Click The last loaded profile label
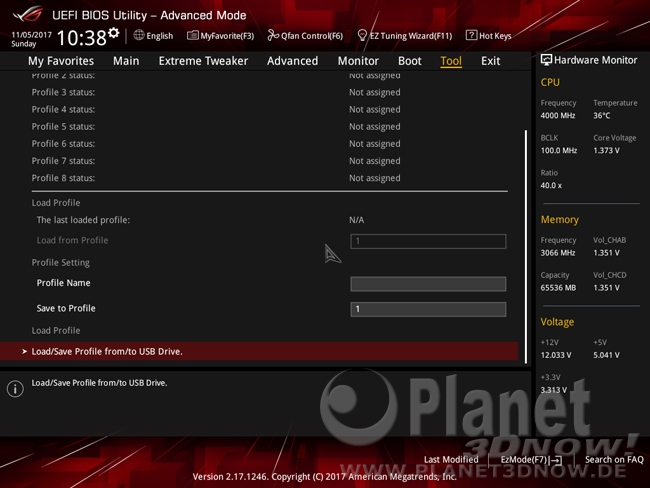 pyautogui.click(x=83, y=220)
